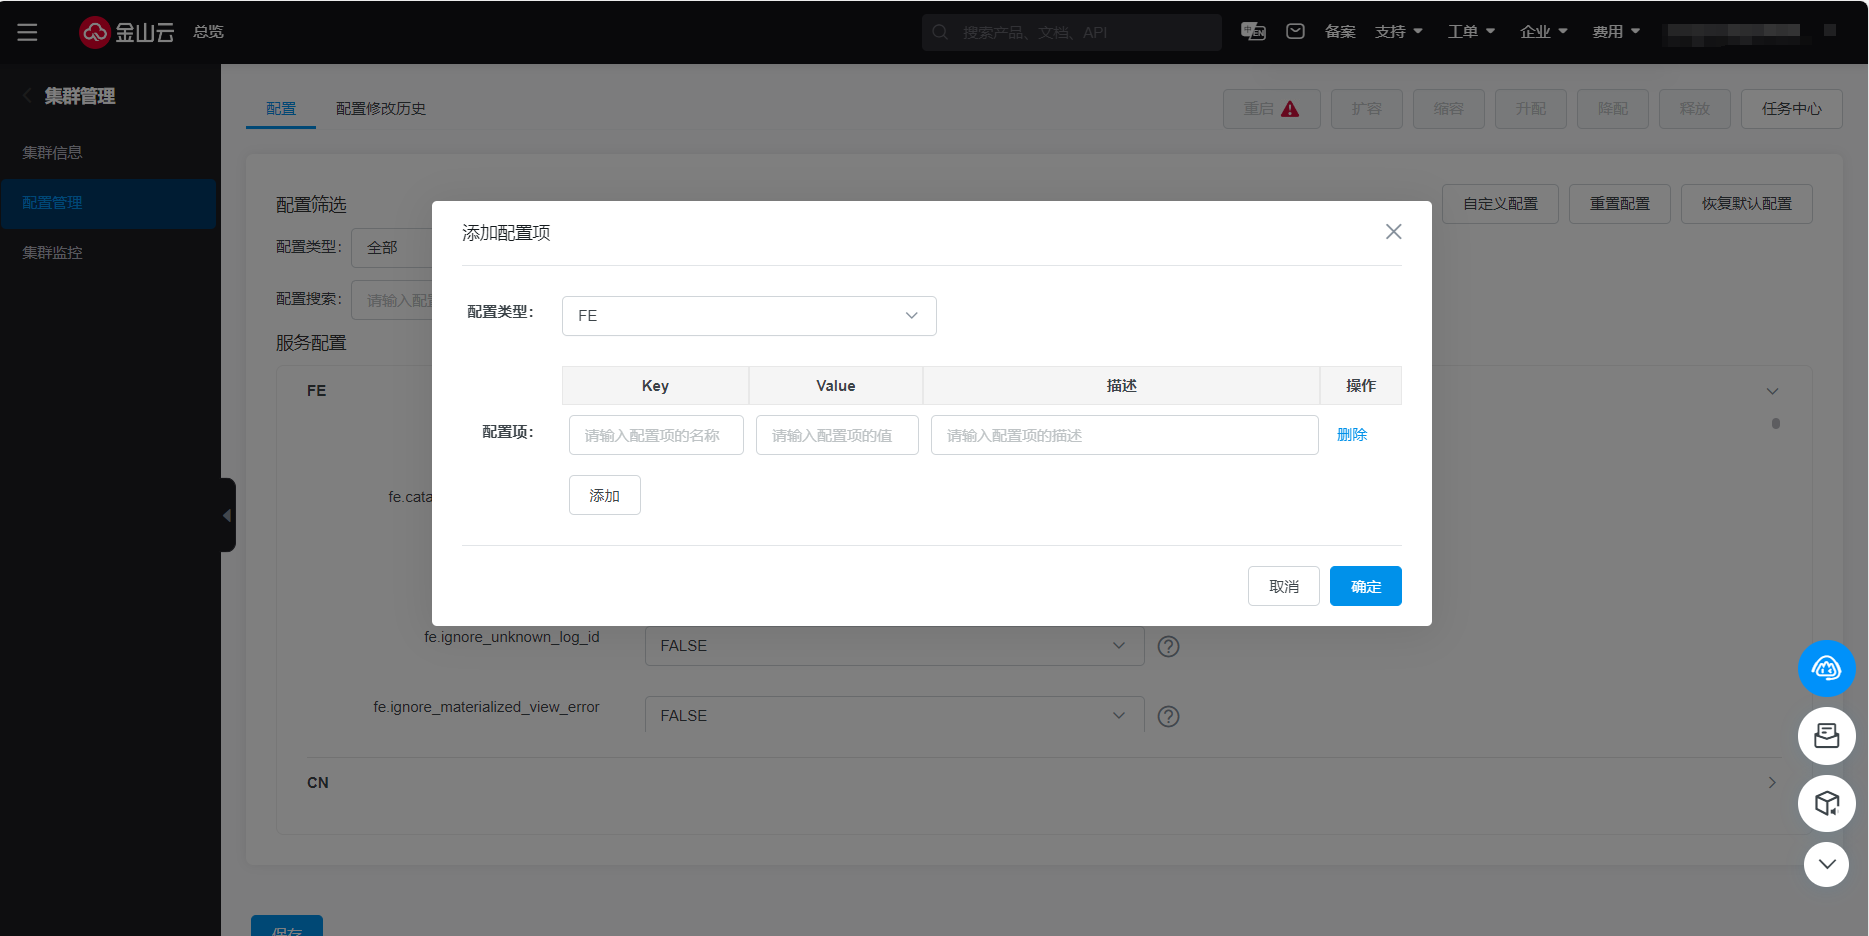Open the configuration type FE dropdown
The image size is (1869, 936).
tap(748, 316)
